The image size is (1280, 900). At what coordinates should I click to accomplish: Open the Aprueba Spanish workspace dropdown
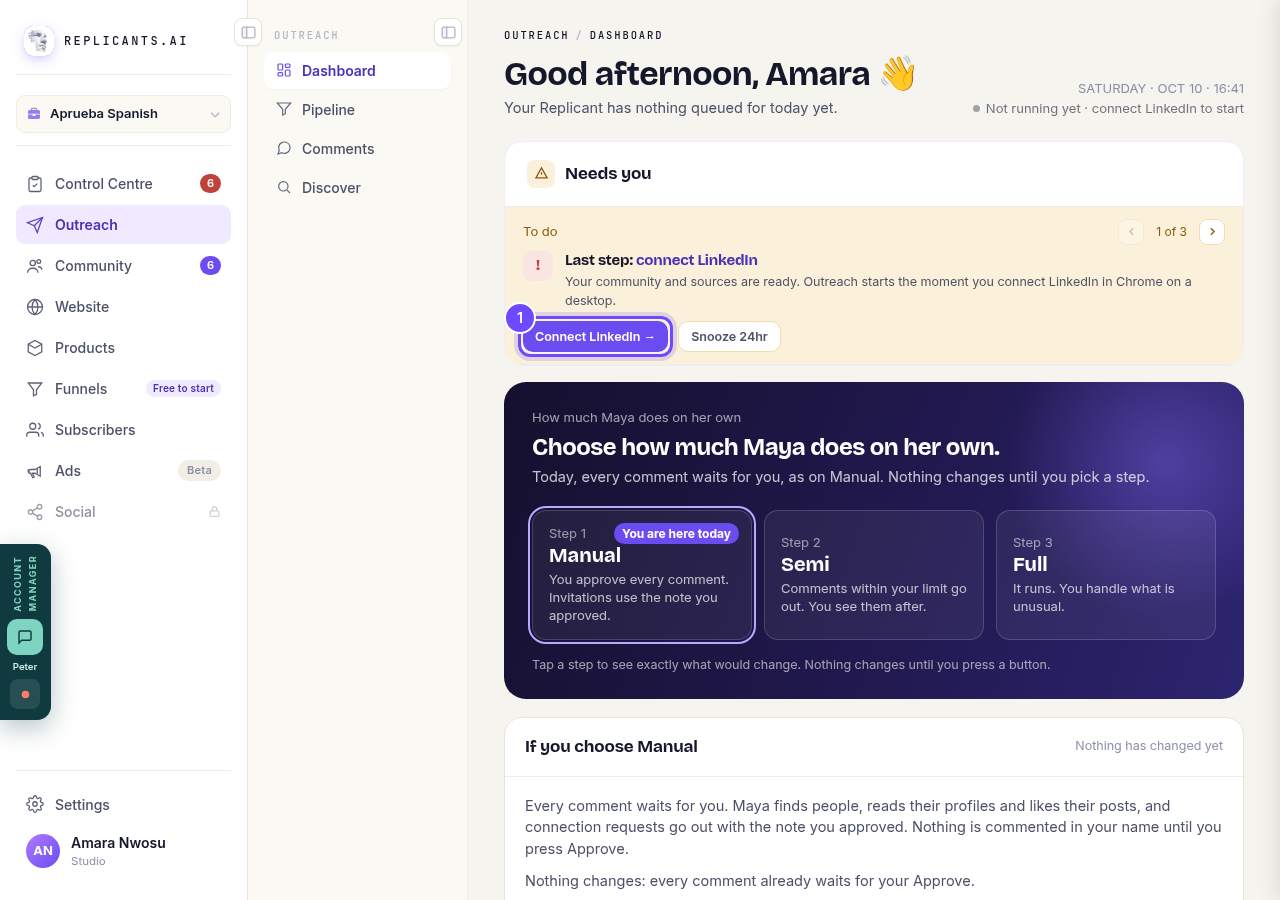pos(123,114)
